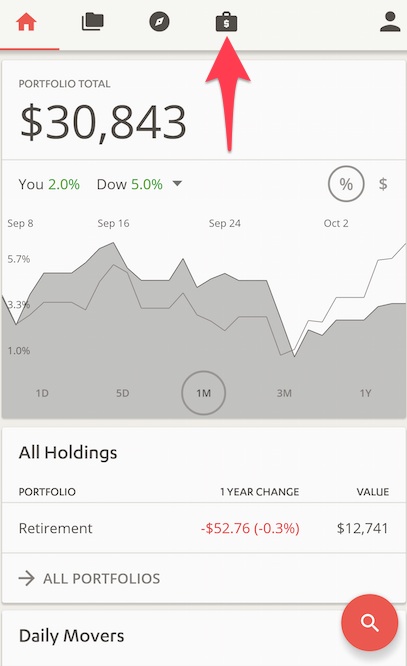Select the 1D time range
Screen dimensions: 407x666
coord(42,393)
